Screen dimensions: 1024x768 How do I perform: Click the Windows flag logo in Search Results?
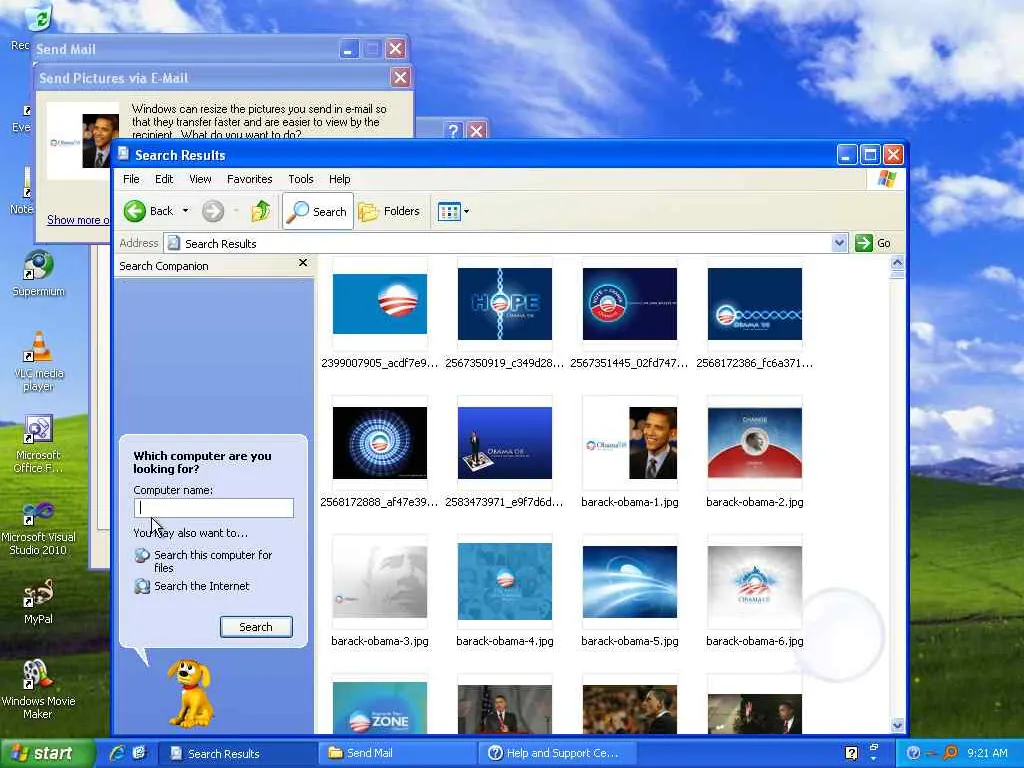(887, 179)
